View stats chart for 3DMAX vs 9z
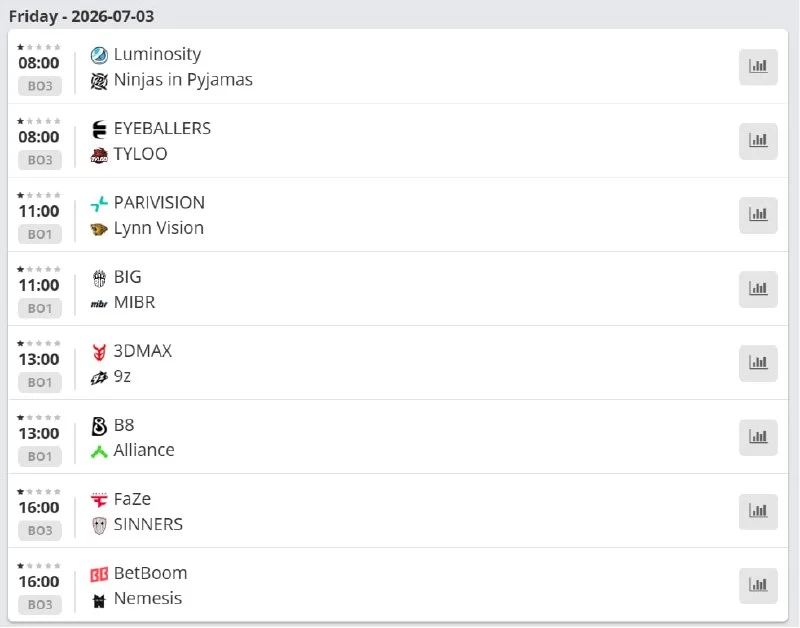The image size is (800, 628). 758,363
